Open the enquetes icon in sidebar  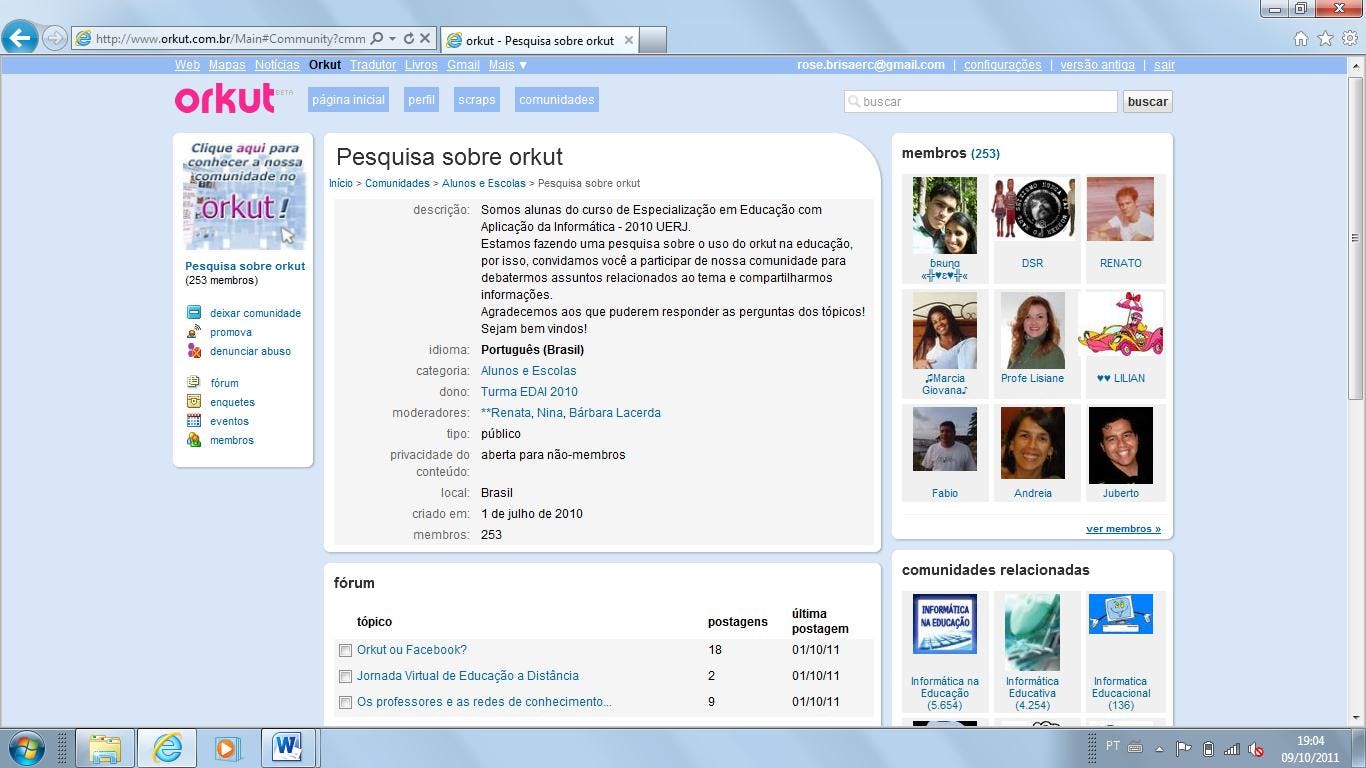coord(194,402)
